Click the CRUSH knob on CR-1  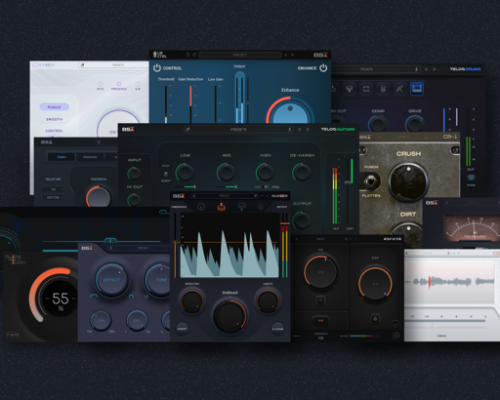point(409,182)
